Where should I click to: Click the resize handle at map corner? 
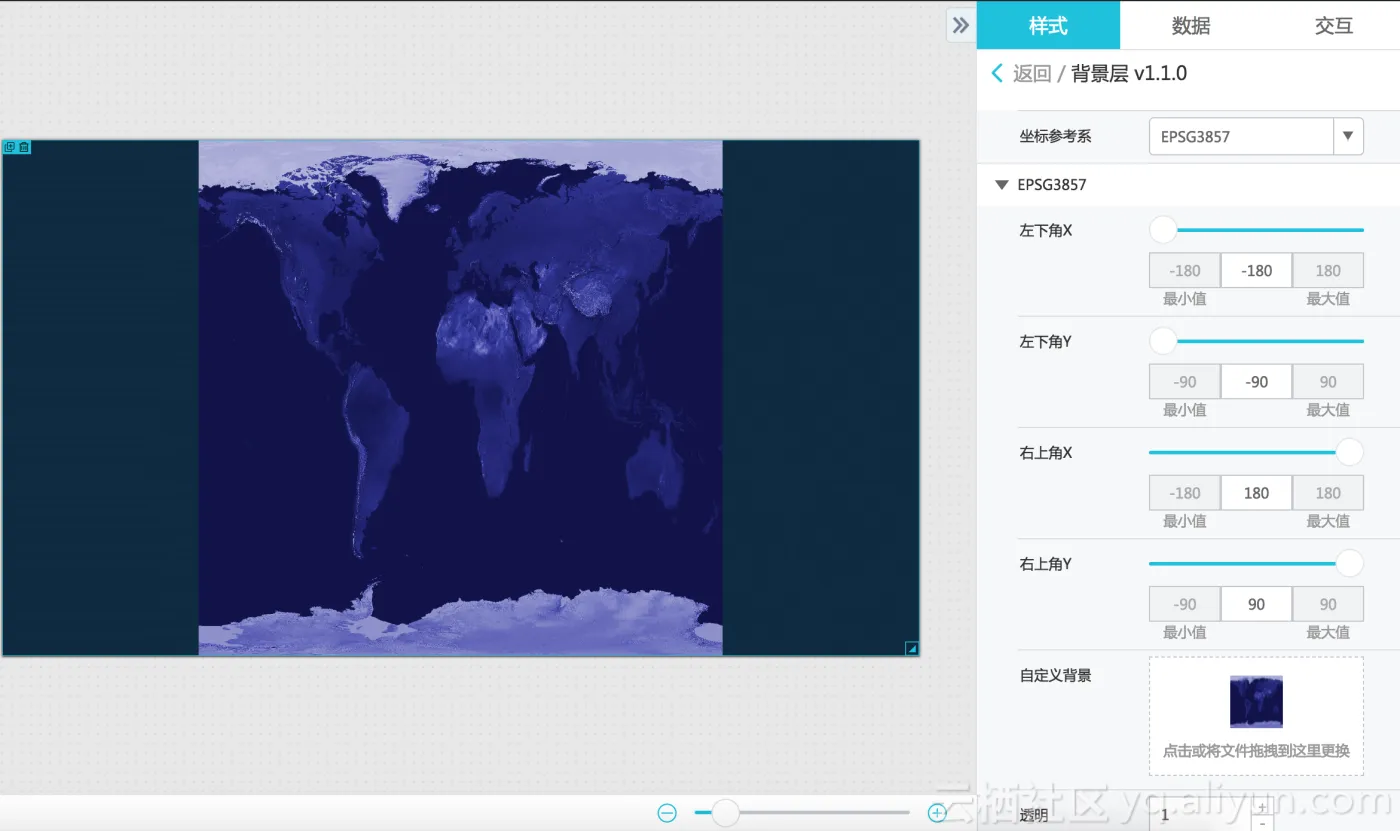pyautogui.click(x=911, y=649)
